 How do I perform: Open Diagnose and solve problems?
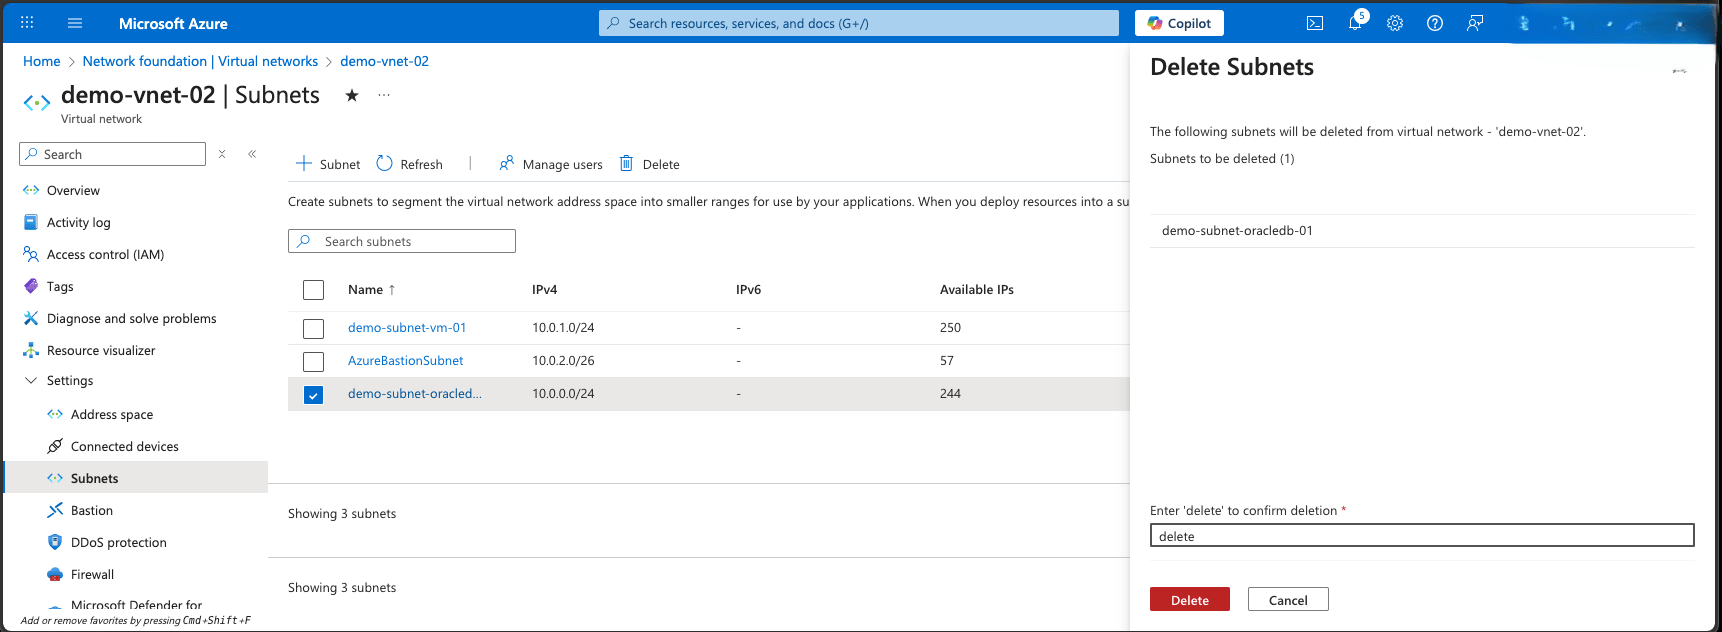click(131, 318)
